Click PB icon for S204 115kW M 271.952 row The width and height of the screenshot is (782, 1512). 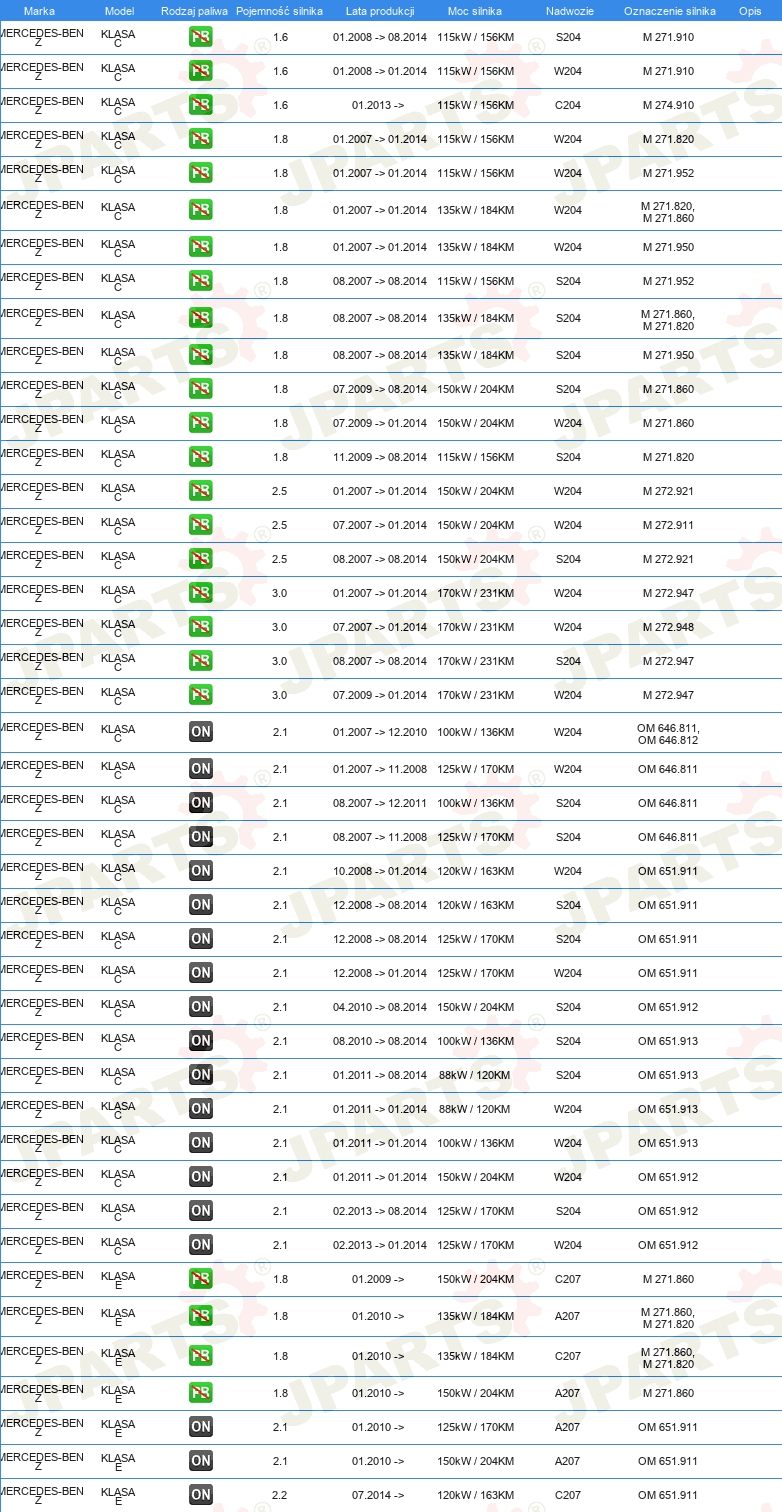[201, 281]
